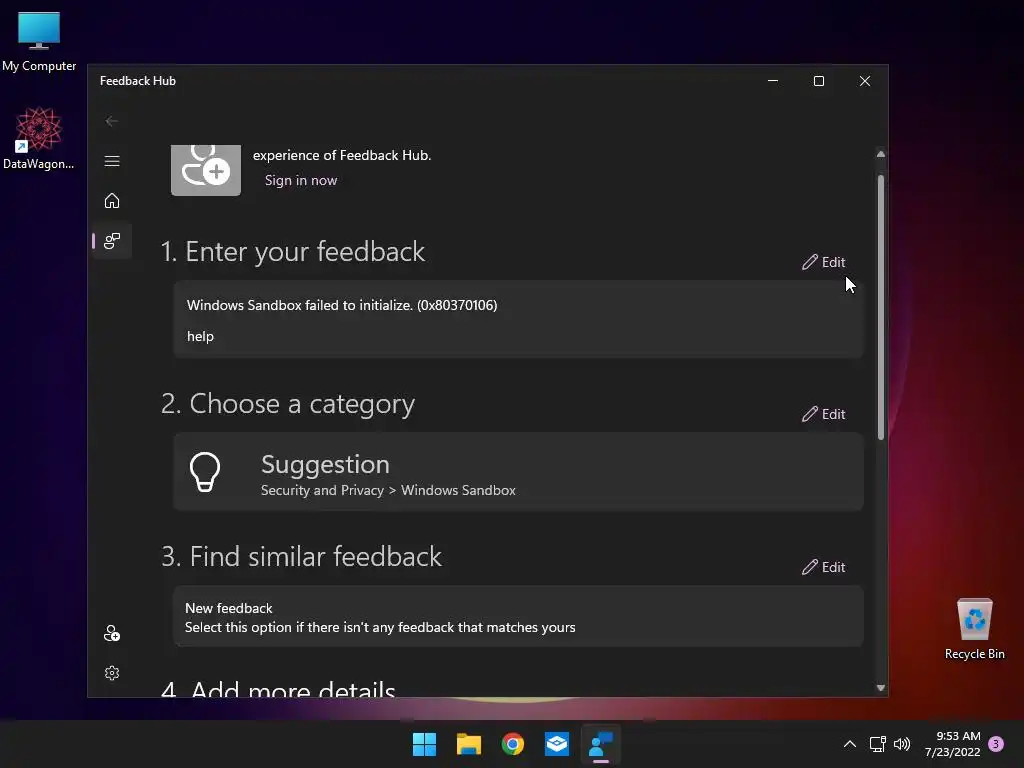Click the '3. Find similar feedback' heading
Screen dimensions: 1024x768
coord(301,557)
